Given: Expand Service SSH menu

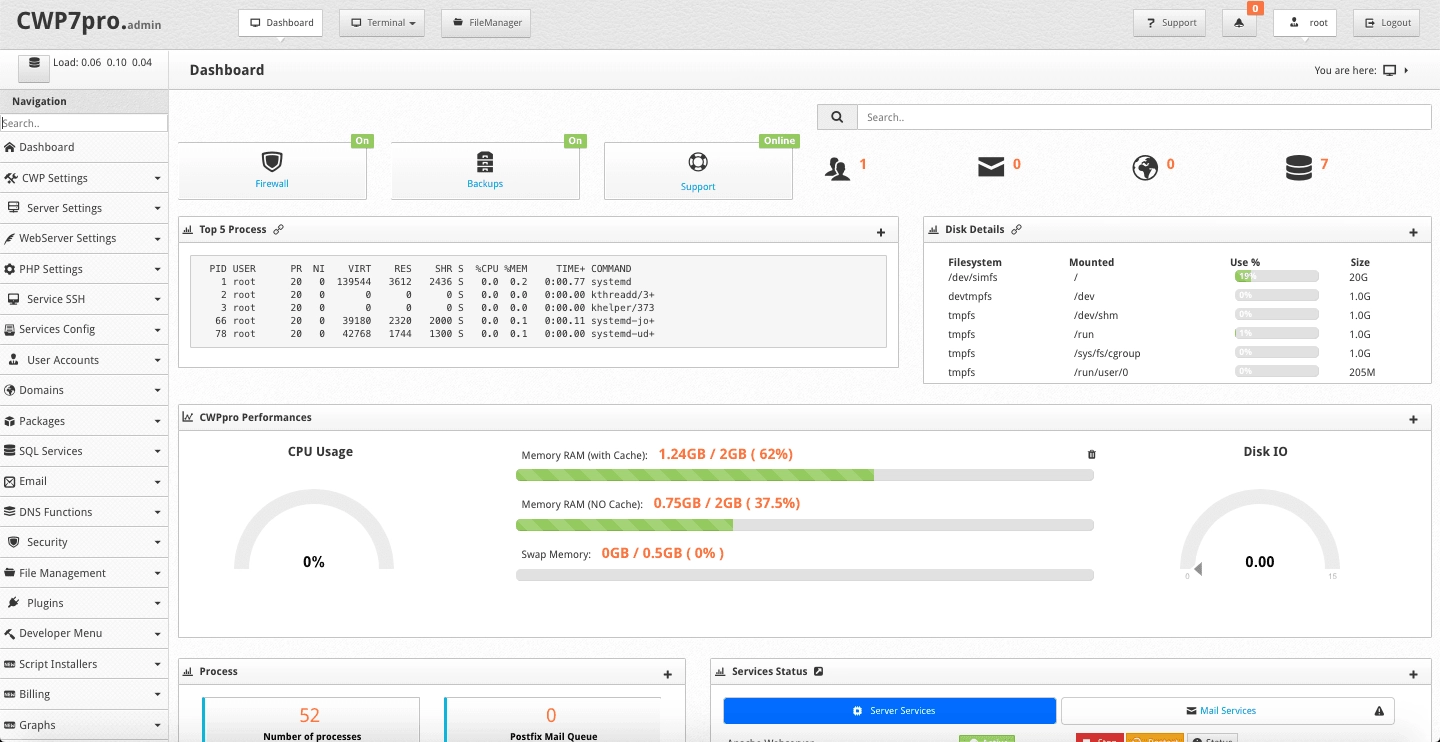Looking at the screenshot, I should (x=84, y=299).
